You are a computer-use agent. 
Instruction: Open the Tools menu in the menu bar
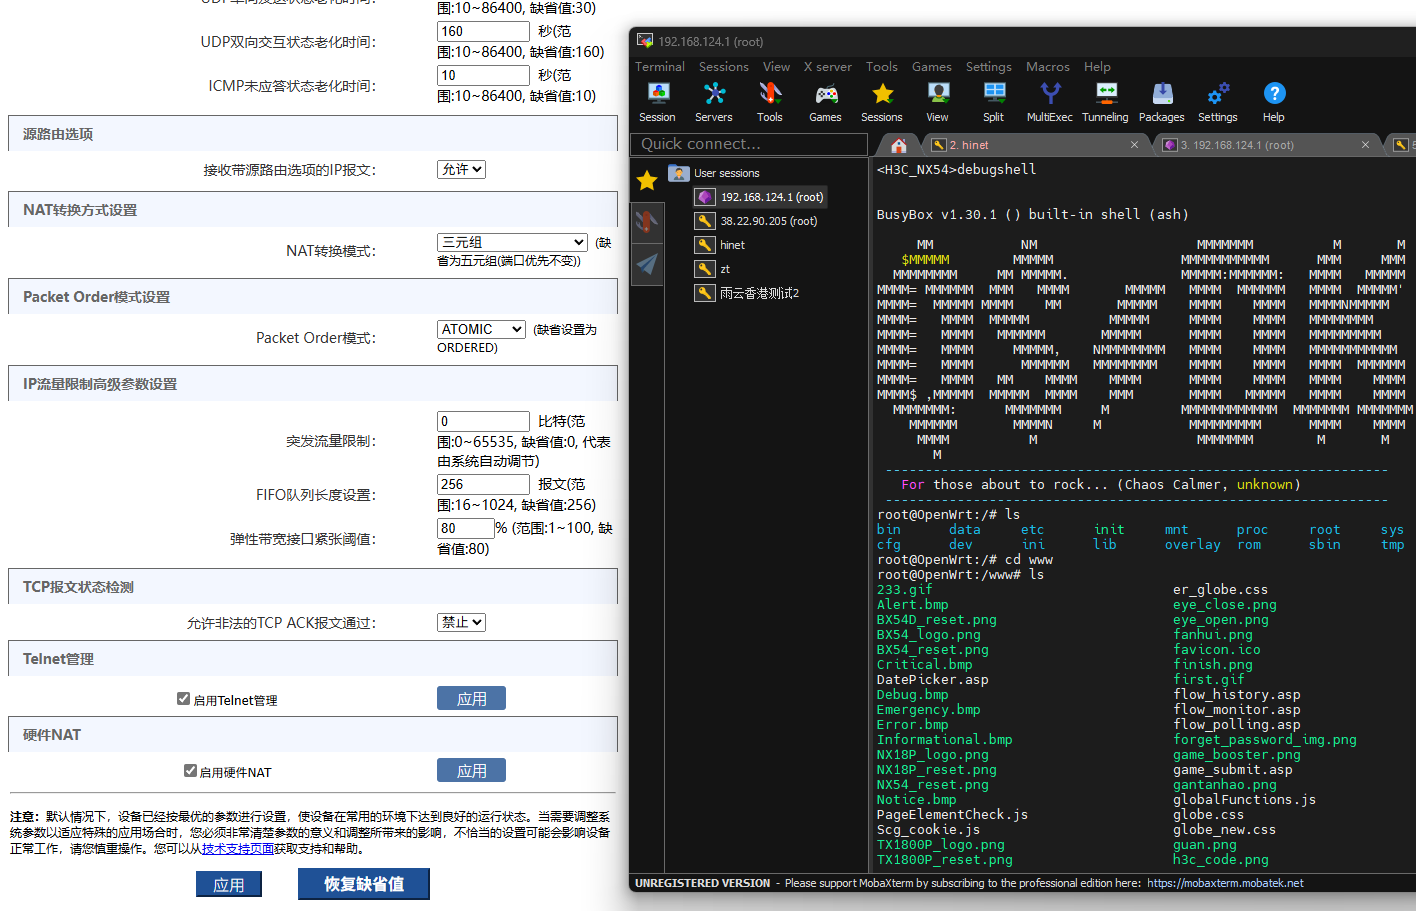coord(881,67)
